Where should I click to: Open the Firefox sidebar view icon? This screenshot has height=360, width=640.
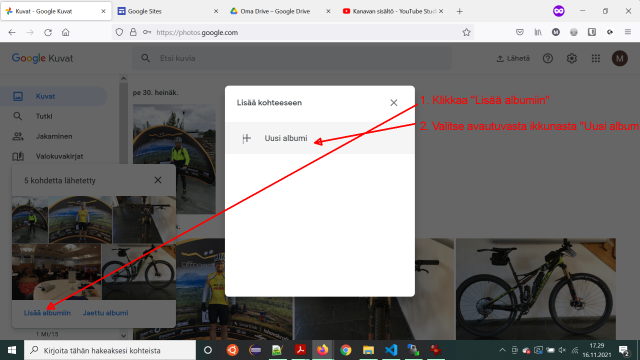592,32
